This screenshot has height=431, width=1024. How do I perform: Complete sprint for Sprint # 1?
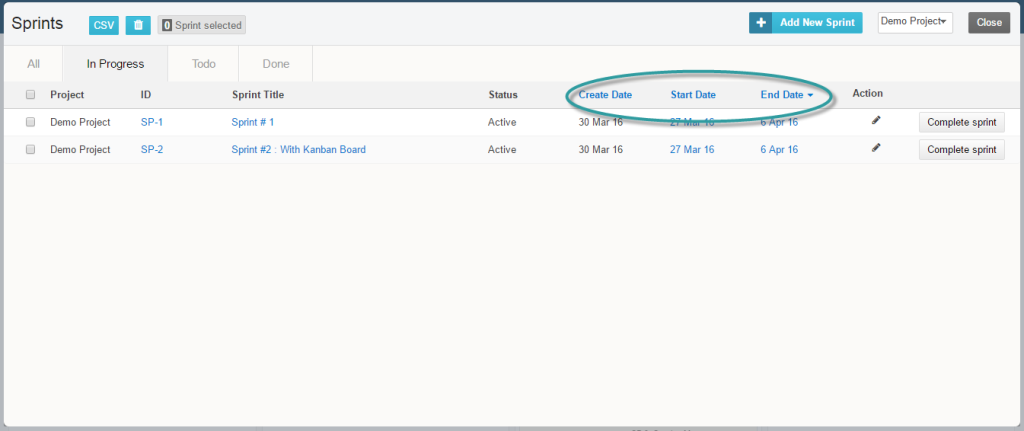[x=961, y=122]
